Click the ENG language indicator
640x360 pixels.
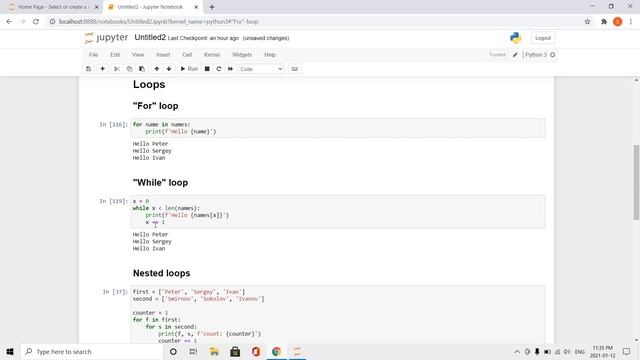point(580,351)
